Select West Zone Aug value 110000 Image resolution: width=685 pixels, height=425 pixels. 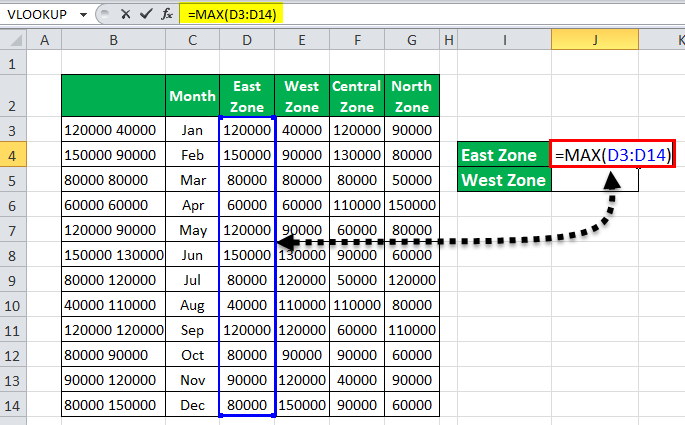[302, 305]
